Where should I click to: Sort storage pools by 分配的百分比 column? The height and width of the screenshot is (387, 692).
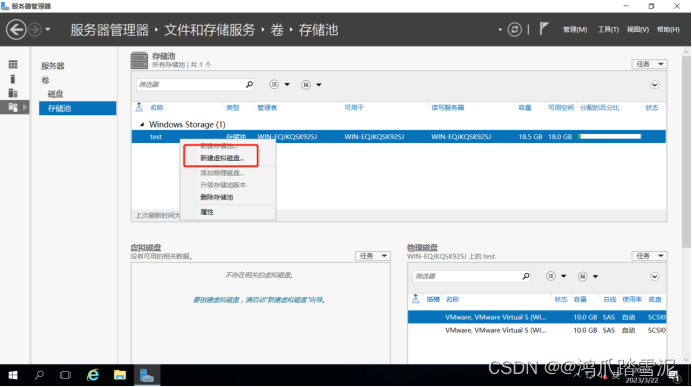coord(599,108)
